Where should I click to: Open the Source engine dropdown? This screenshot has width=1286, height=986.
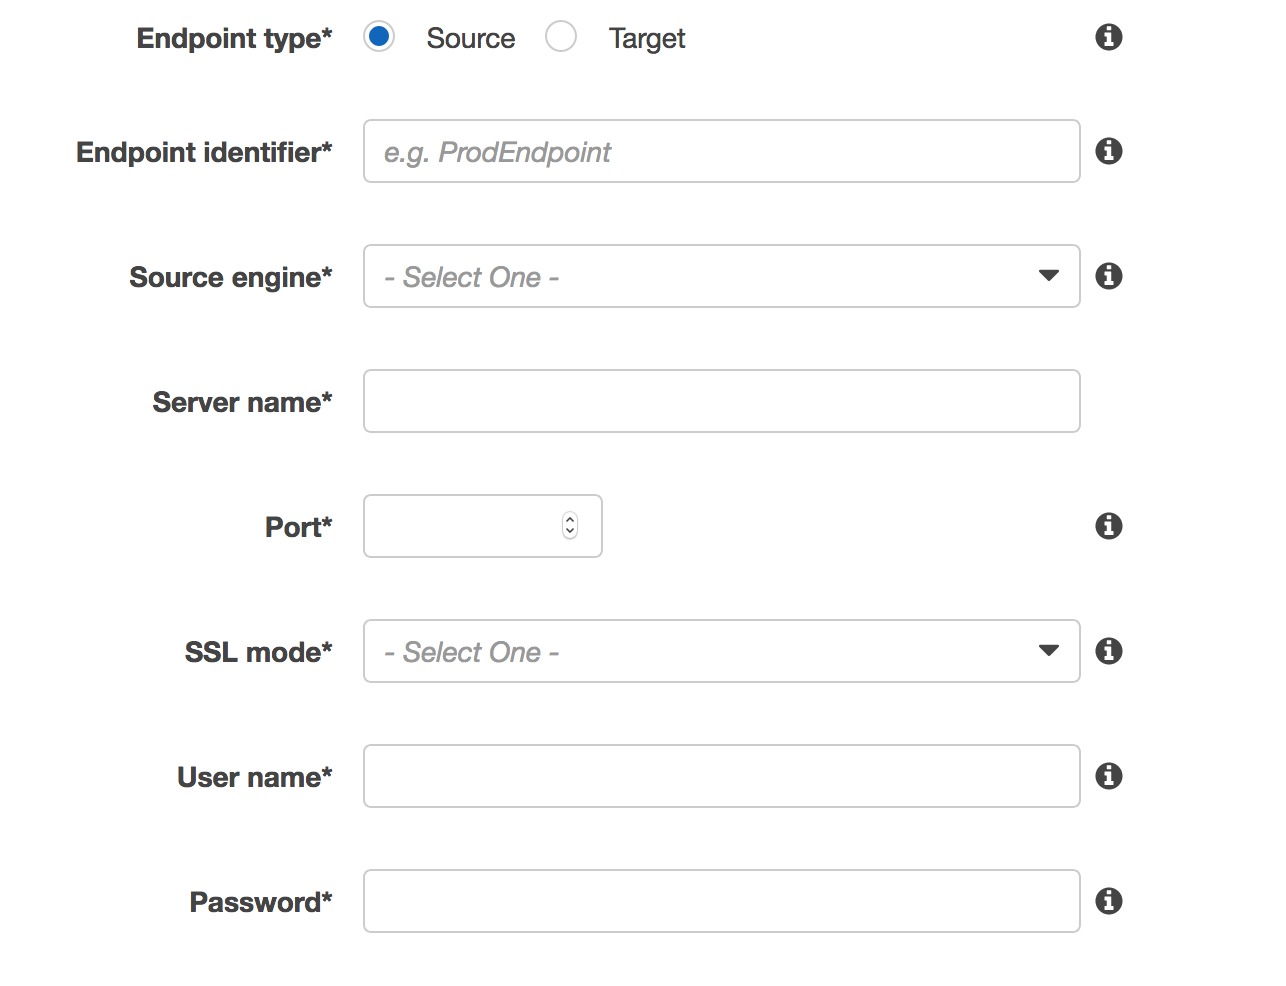pos(721,276)
